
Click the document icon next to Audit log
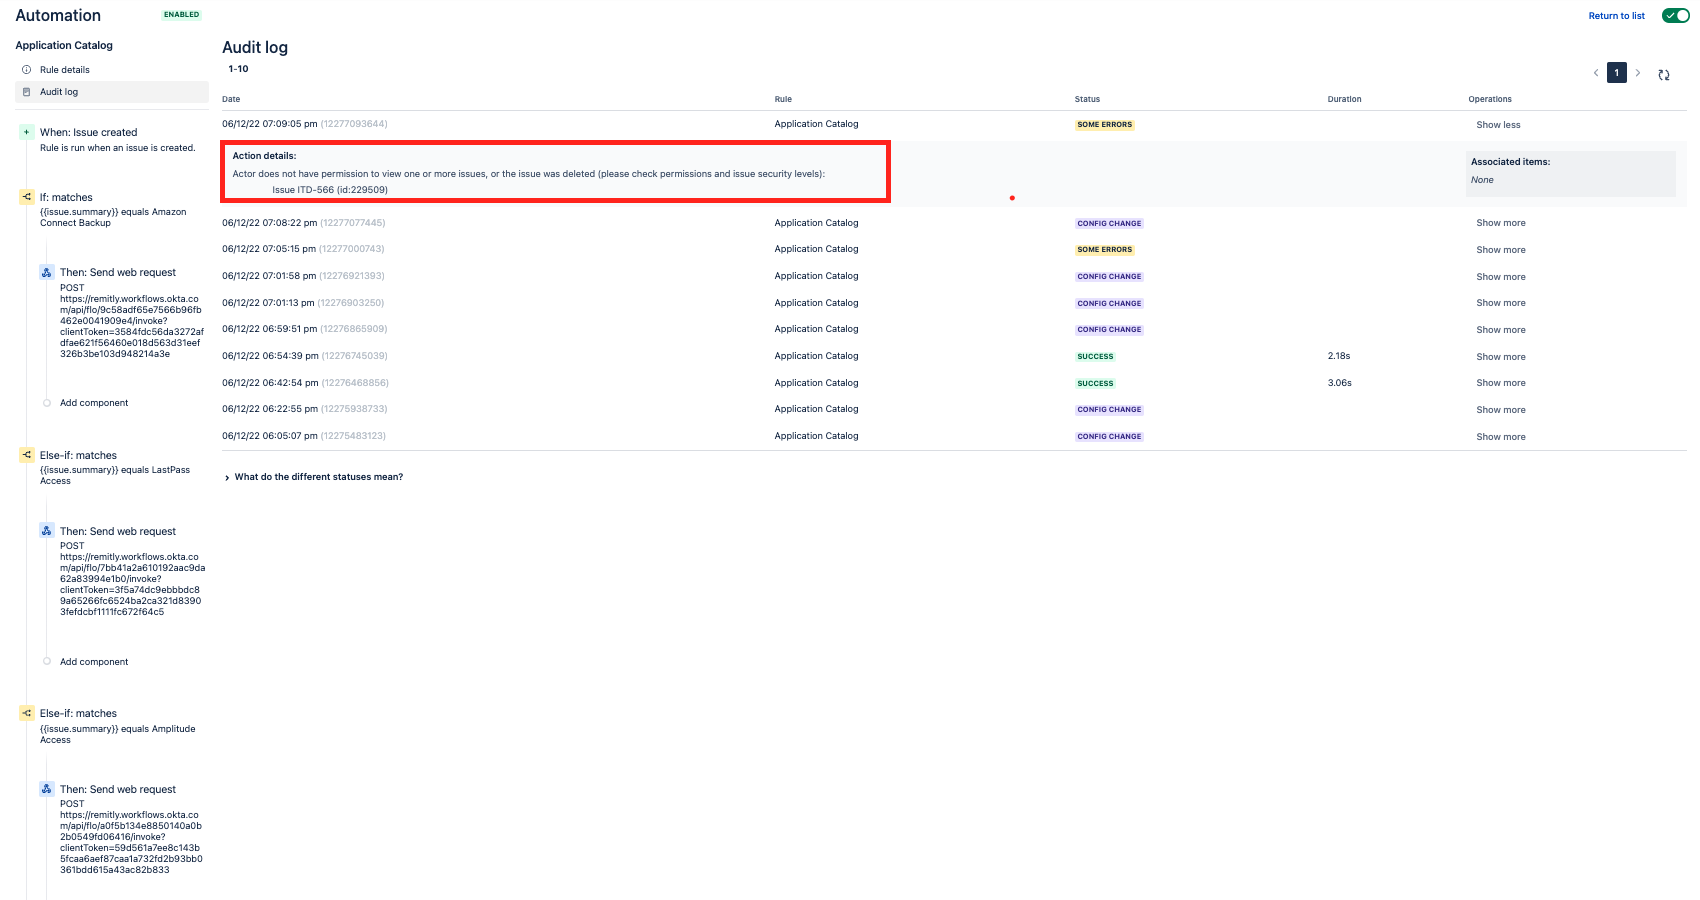(x=25, y=91)
